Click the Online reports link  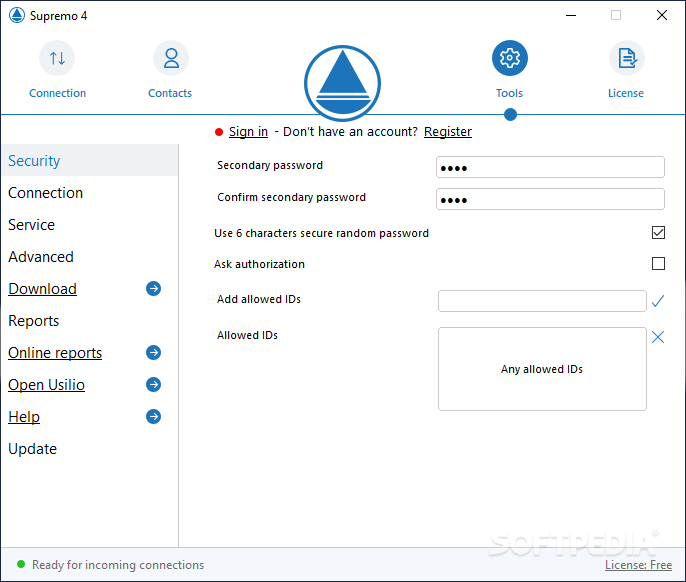(55, 353)
